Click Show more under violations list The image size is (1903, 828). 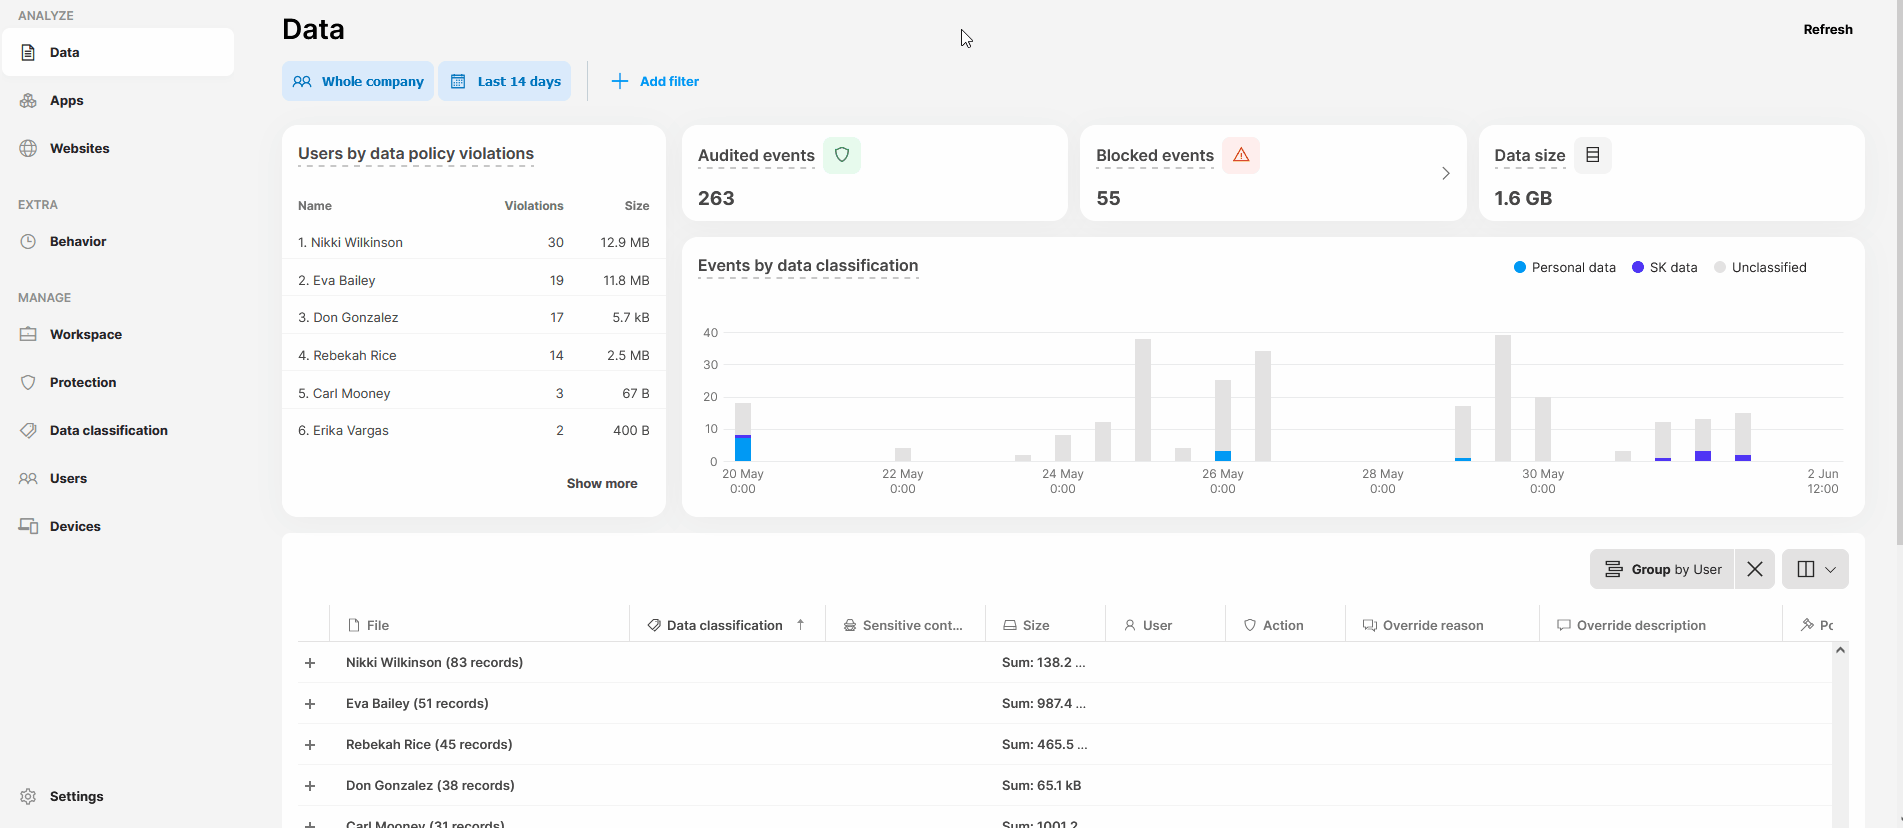click(601, 483)
